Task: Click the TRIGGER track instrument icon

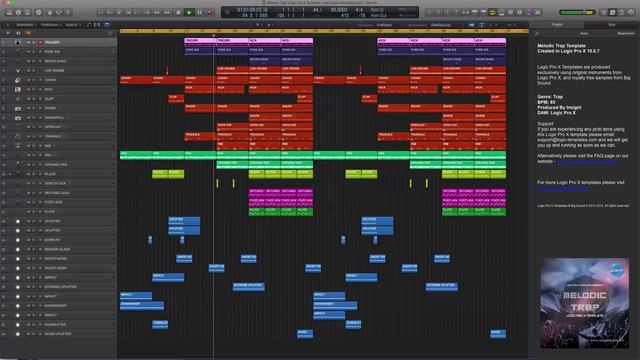Action: pyautogui.click(x=18, y=42)
